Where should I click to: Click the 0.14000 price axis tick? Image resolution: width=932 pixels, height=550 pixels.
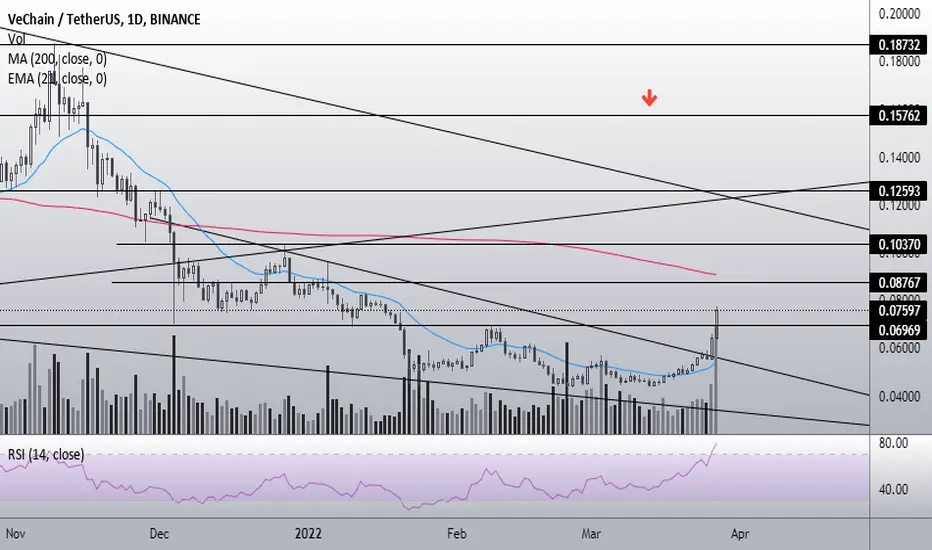click(x=899, y=158)
